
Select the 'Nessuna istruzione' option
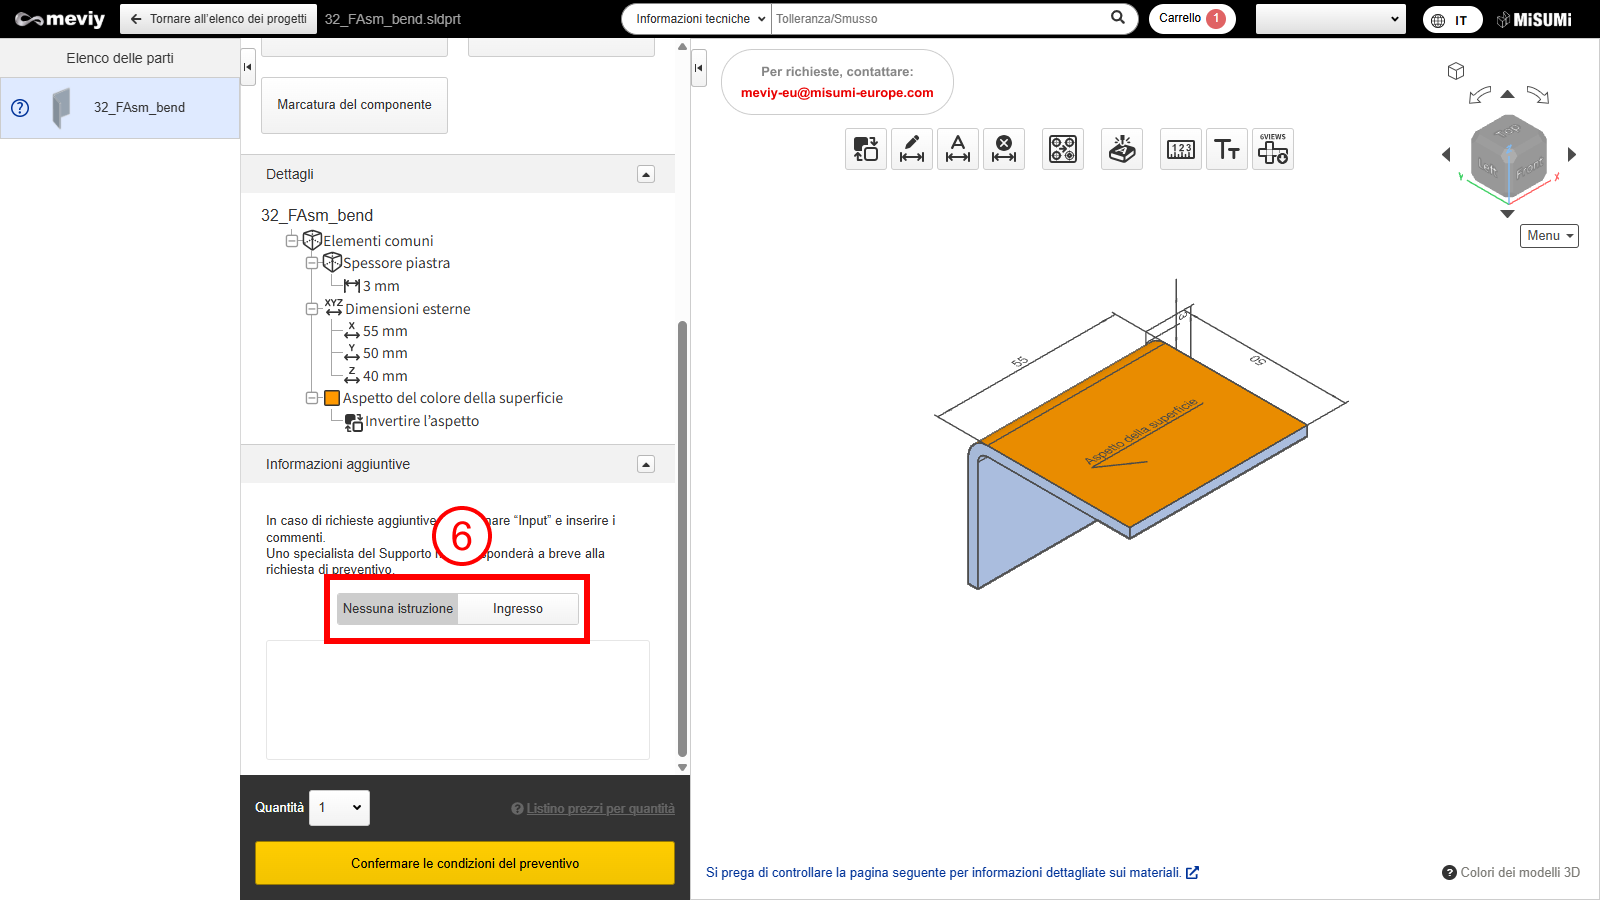click(398, 609)
